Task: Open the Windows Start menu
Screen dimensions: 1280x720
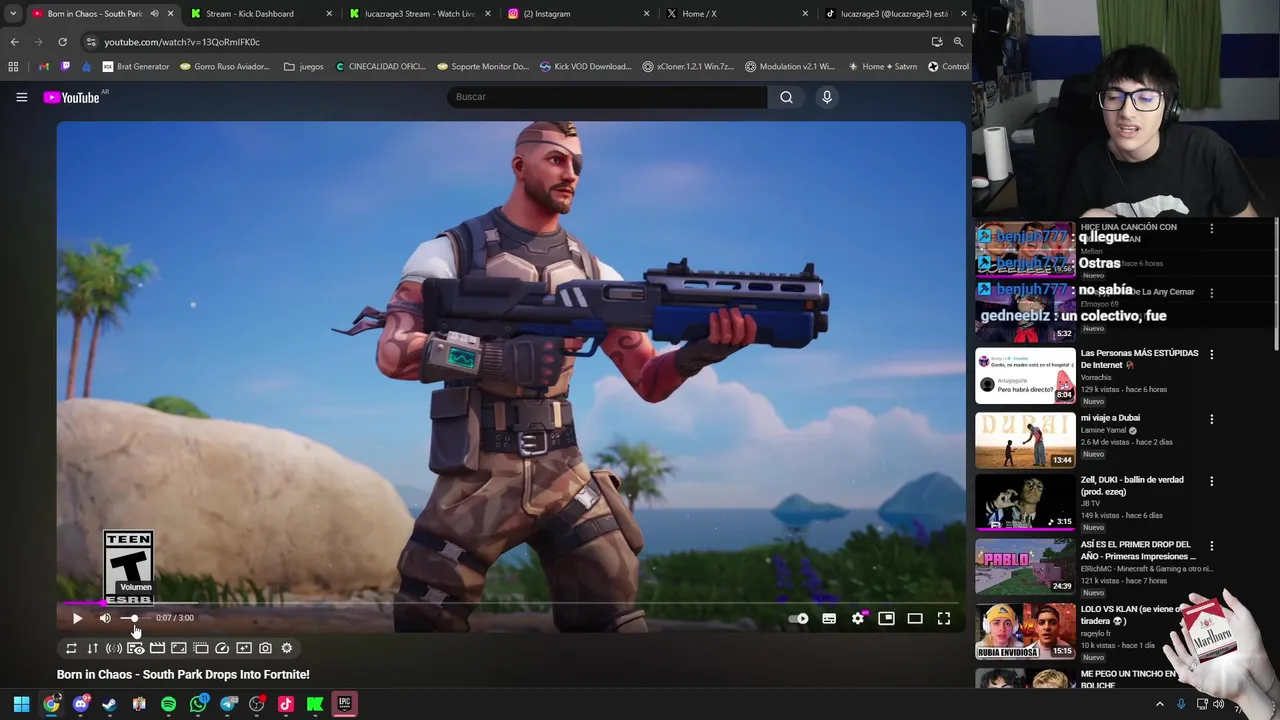Action: point(21,704)
